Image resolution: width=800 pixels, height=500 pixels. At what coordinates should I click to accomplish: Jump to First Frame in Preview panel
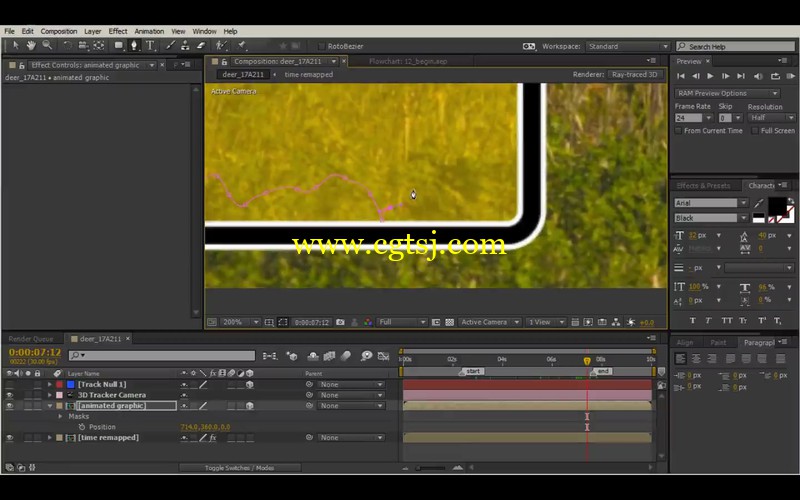(x=681, y=76)
